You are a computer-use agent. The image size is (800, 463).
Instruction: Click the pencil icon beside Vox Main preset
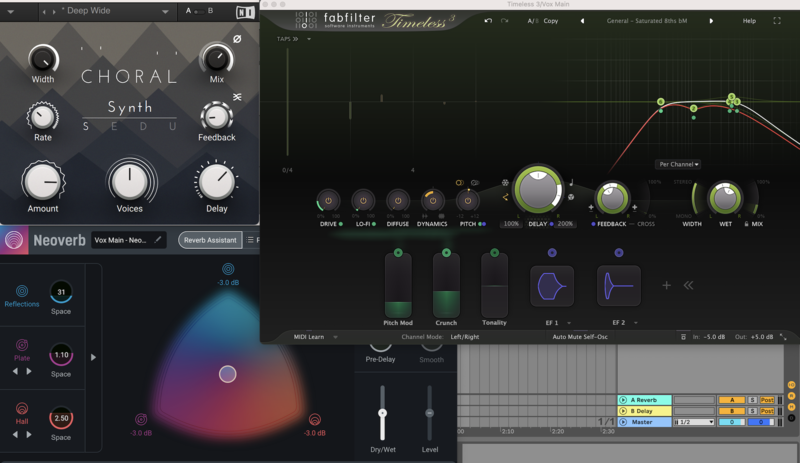157,240
